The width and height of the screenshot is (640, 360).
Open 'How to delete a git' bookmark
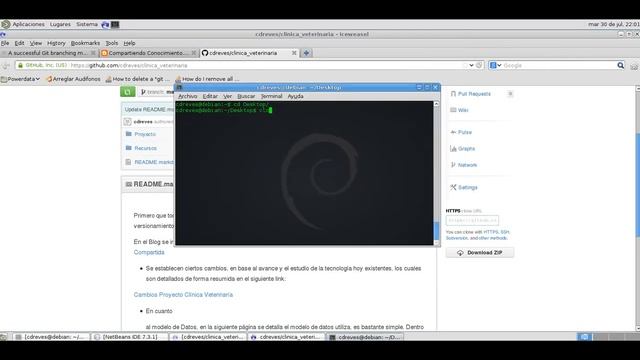pyautogui.click(x=137, y=79)
